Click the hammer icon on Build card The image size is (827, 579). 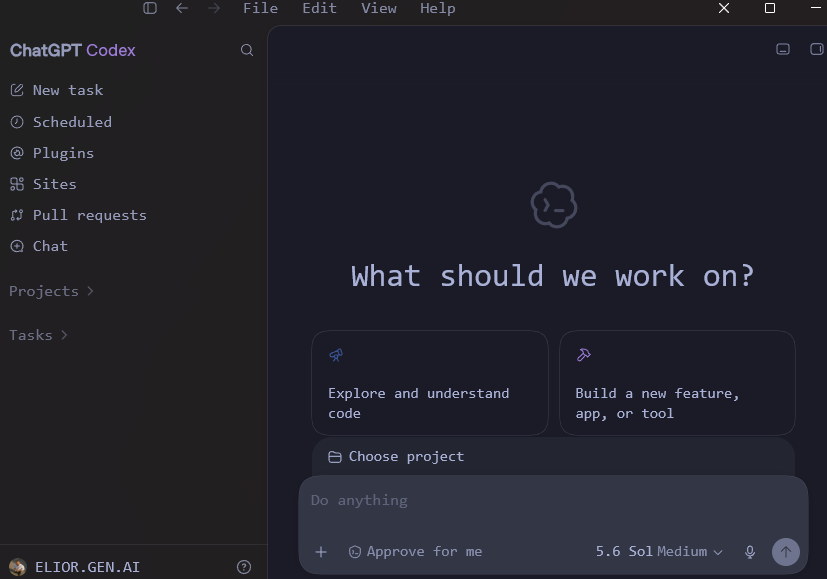[x=583, y=355]
